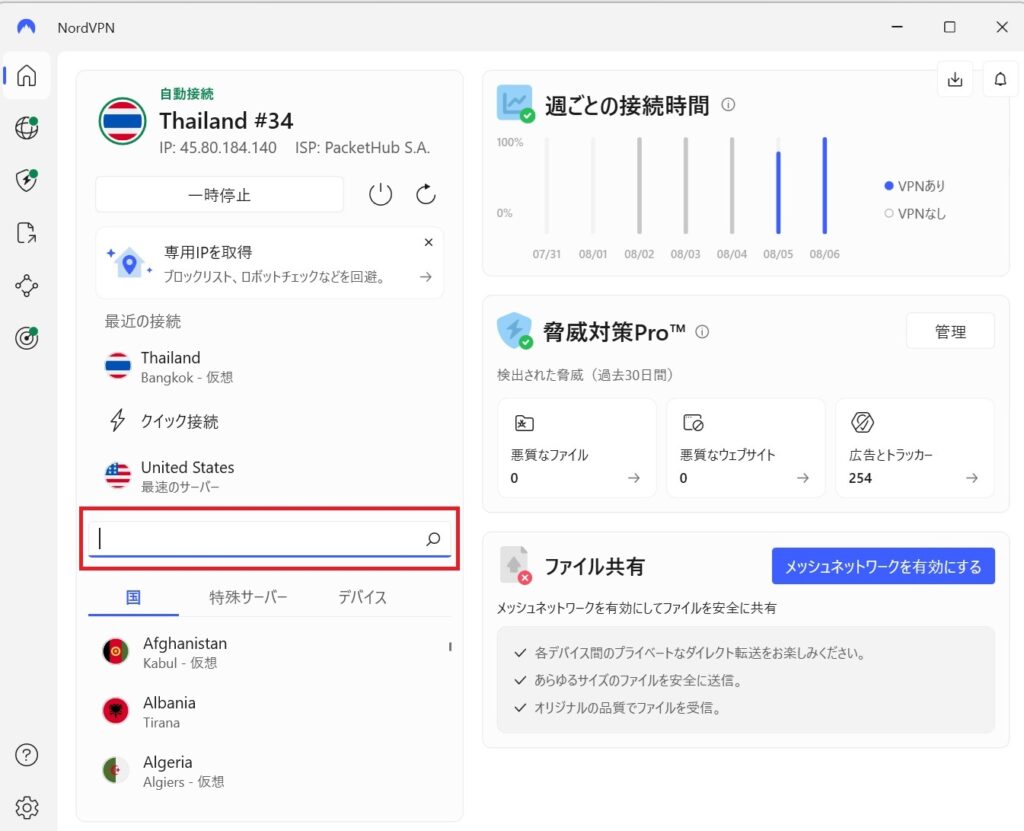Open the Meshnet nodes sidebar icon
1024x831 pixels.
tap(26, 285)
